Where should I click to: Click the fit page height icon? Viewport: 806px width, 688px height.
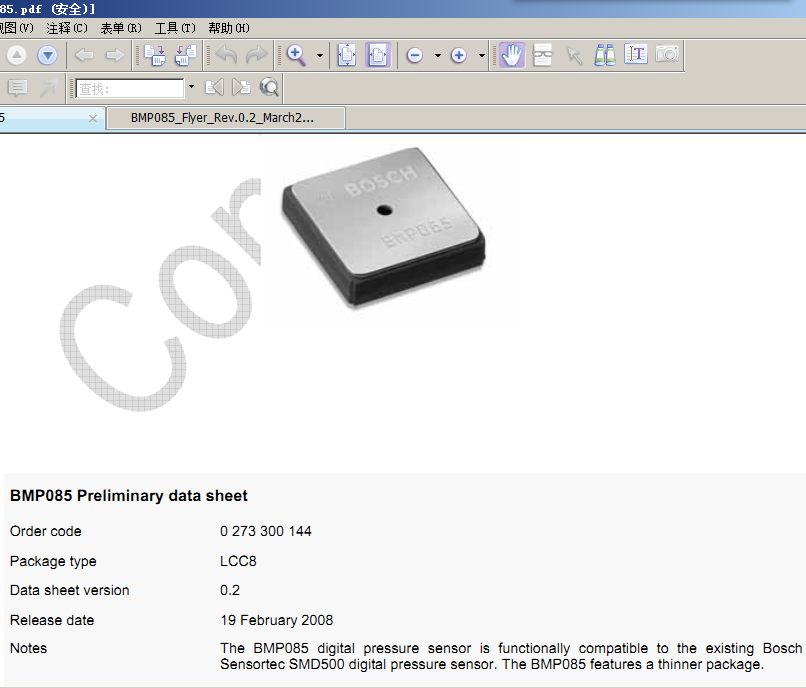point(347,55)
